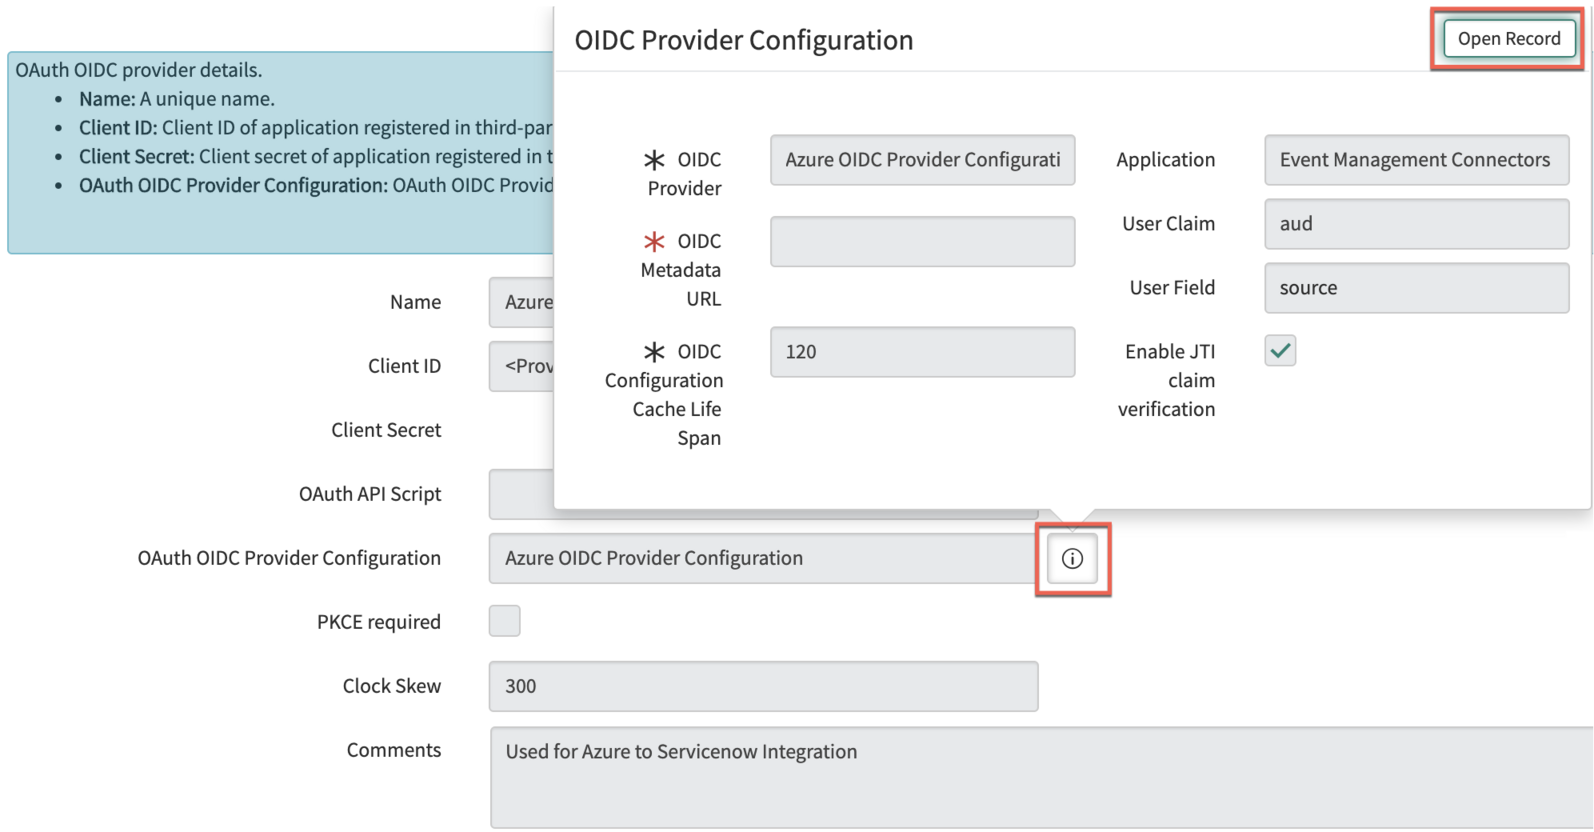Click the User Claim field with aud
The width and height of the screenshot is (1594, 832).
(x=1416, y=224)
